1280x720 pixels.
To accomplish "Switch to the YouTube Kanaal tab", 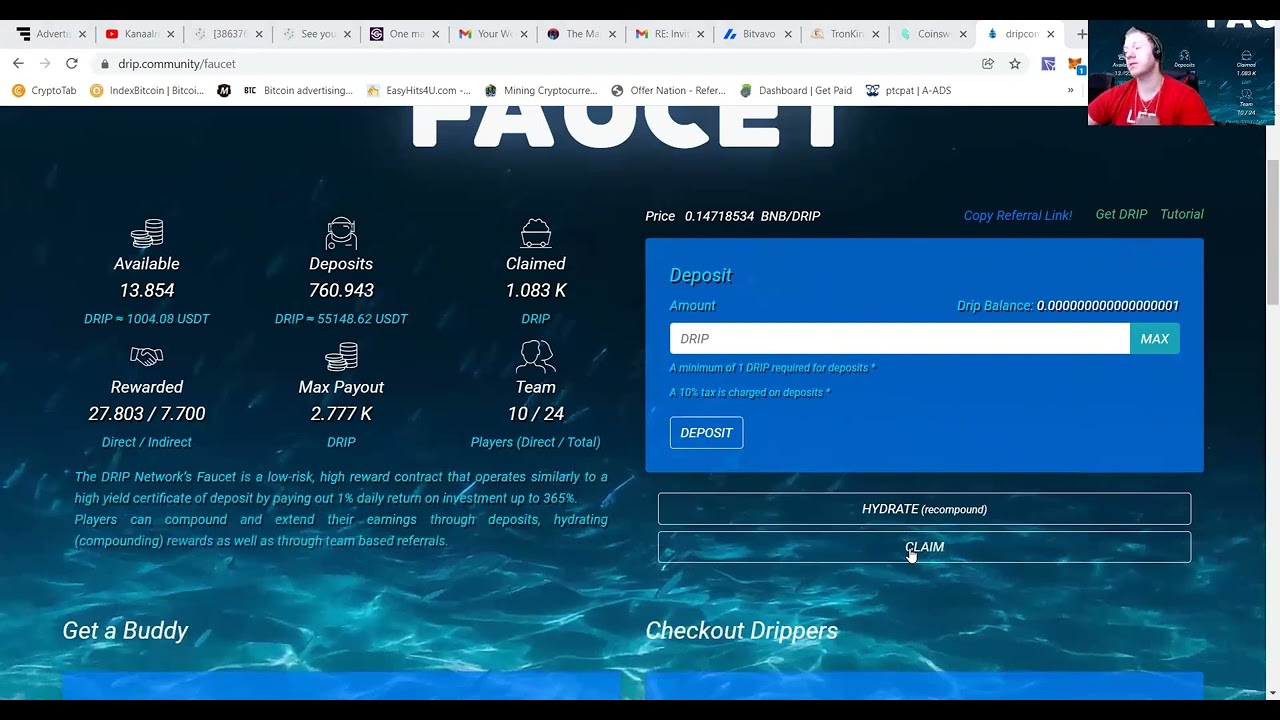I will tap(133, 34).
